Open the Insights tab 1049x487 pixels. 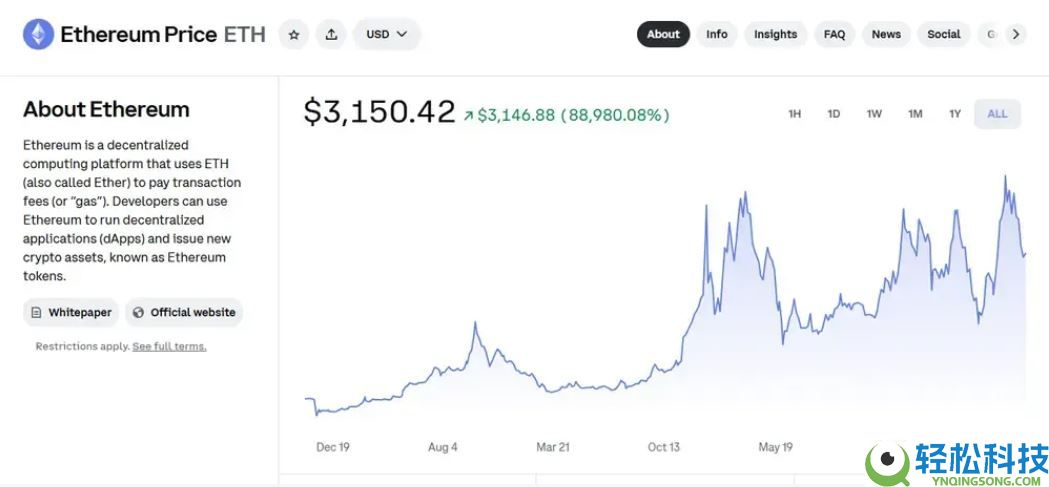[775, 34]
